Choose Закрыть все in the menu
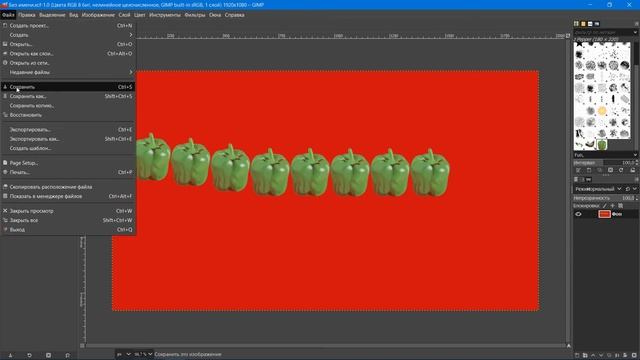 click(68, 220)
